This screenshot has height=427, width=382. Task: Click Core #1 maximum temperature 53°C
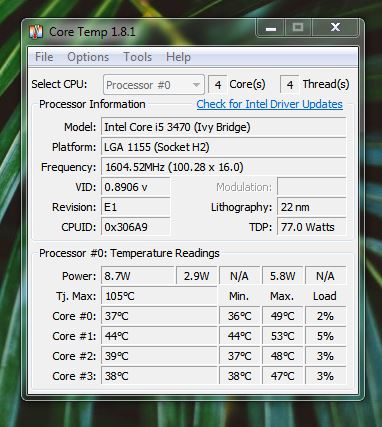[x=283, y=336]
